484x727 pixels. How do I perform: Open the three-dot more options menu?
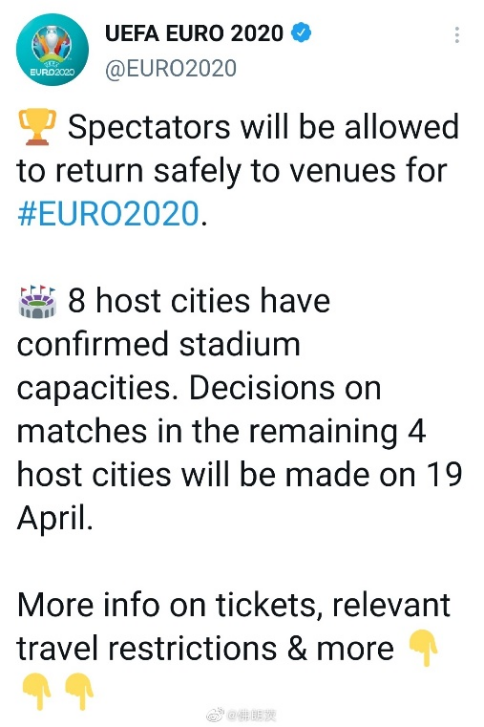[457, 35]
